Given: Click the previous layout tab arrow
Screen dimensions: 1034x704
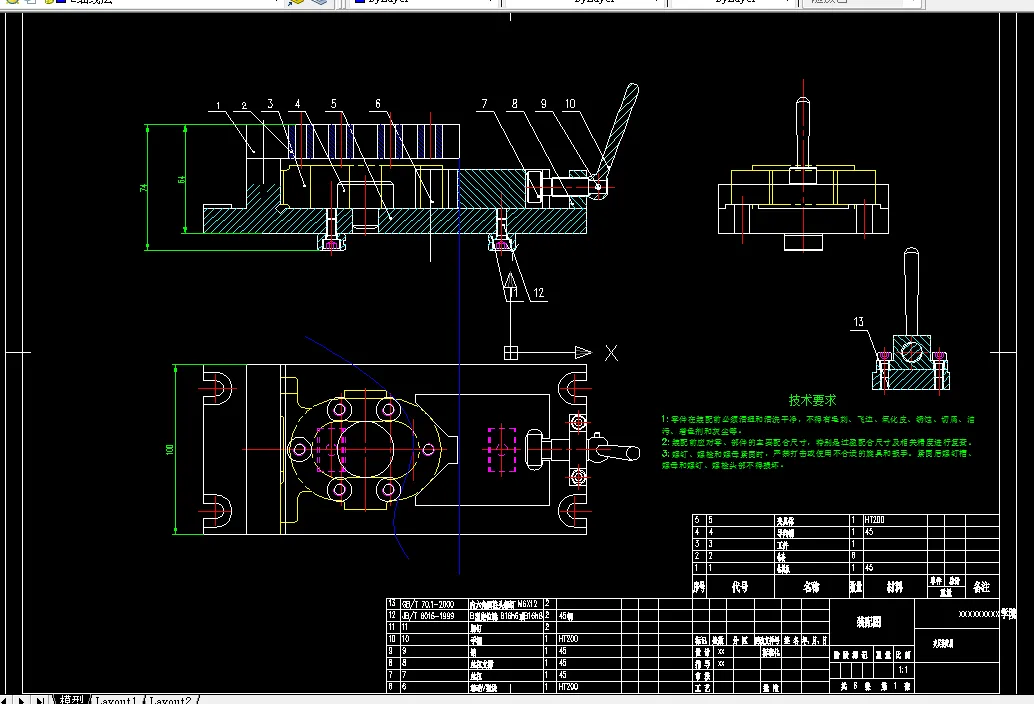Looking at the screenshot, I should tap(5, 700).
